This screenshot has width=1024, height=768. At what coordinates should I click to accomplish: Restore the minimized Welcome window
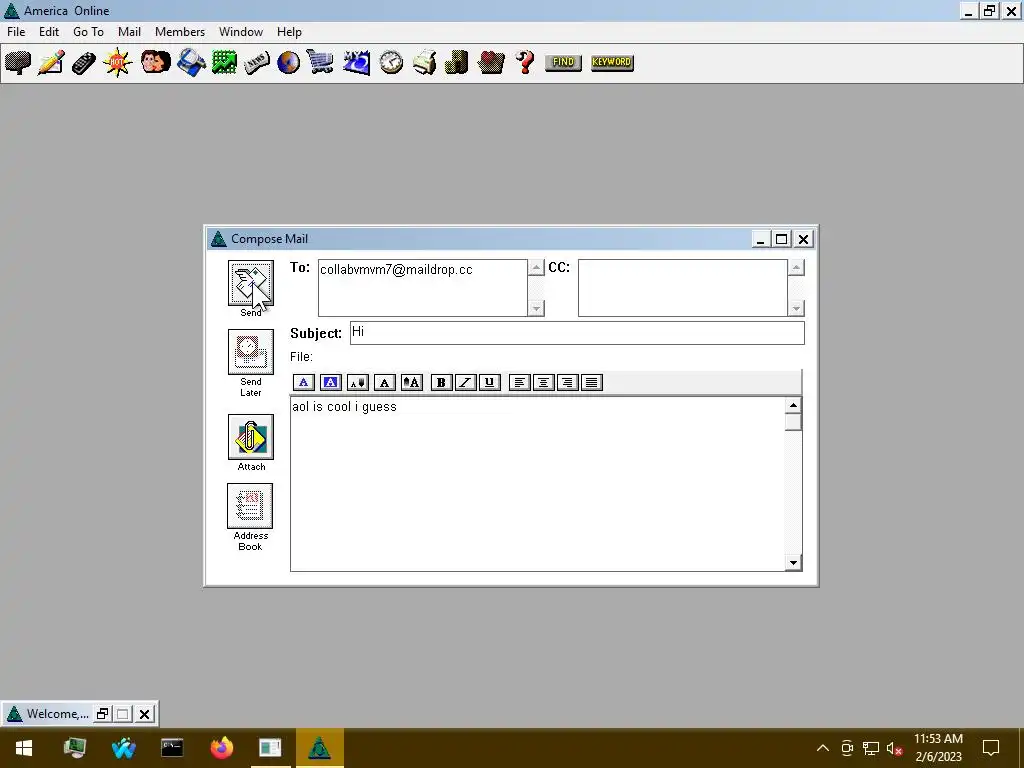coord(103,714)
